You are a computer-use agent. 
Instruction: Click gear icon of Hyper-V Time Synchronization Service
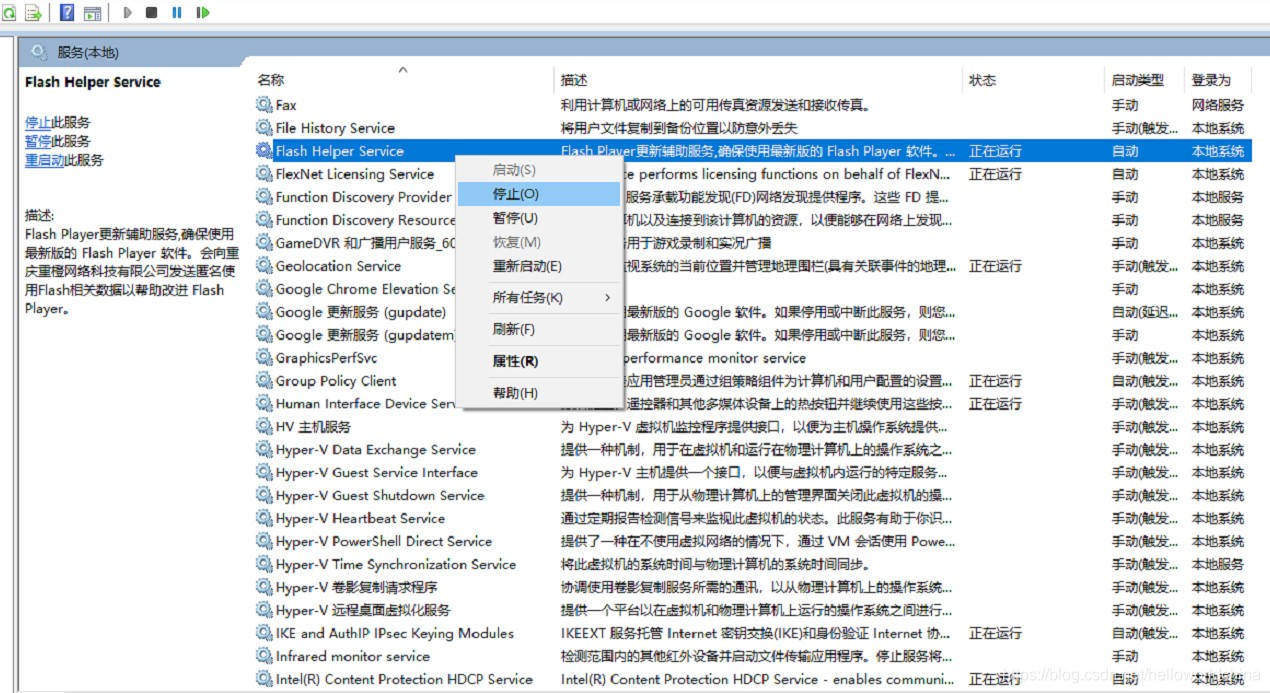click(264, 565)
